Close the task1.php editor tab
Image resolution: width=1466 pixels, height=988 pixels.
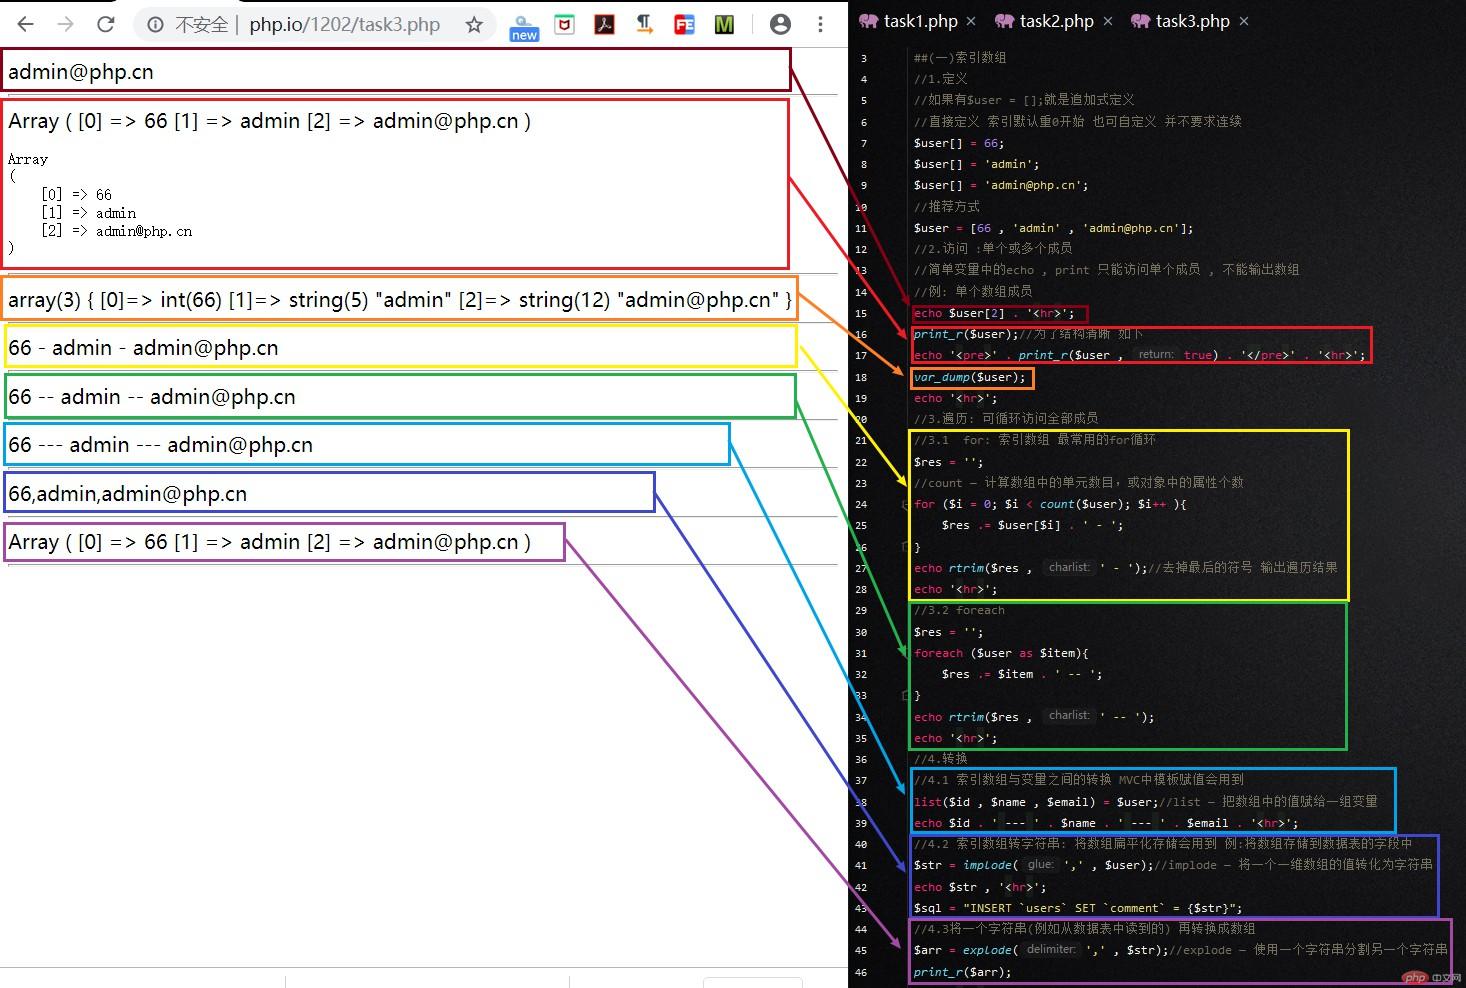click(972, 21)
